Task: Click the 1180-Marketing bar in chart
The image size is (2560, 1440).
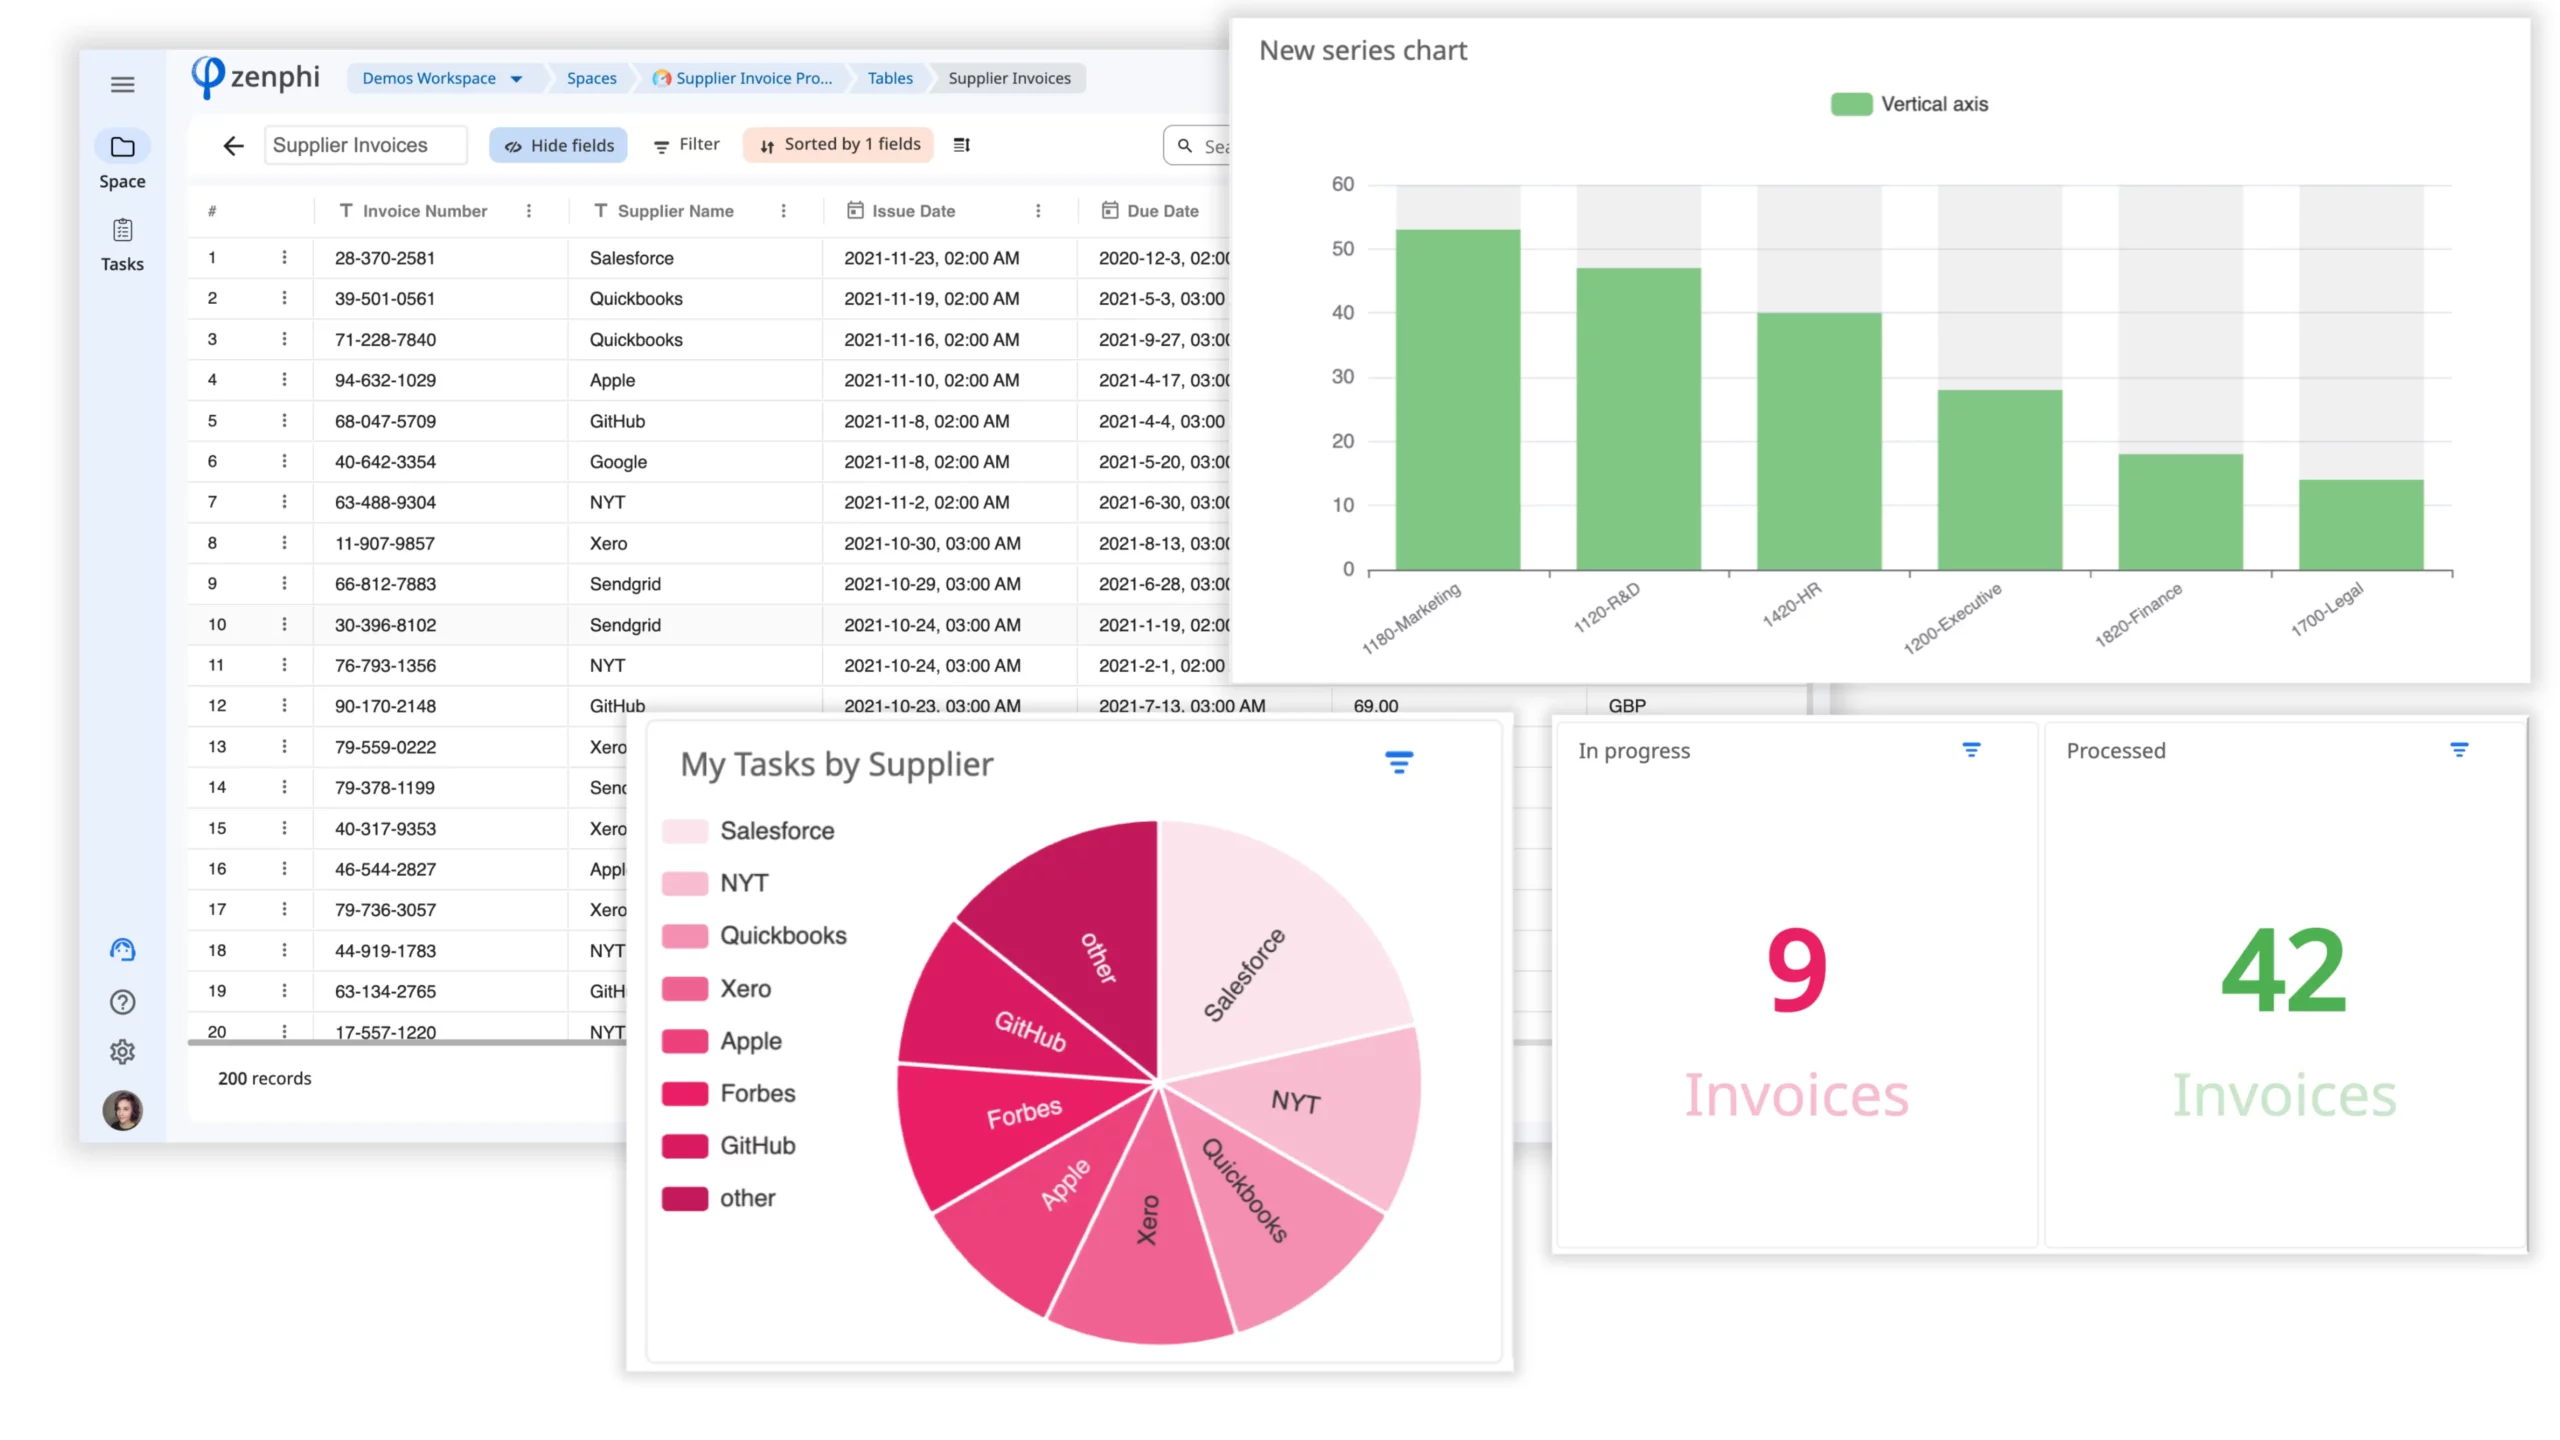Action: (1457, 400)
